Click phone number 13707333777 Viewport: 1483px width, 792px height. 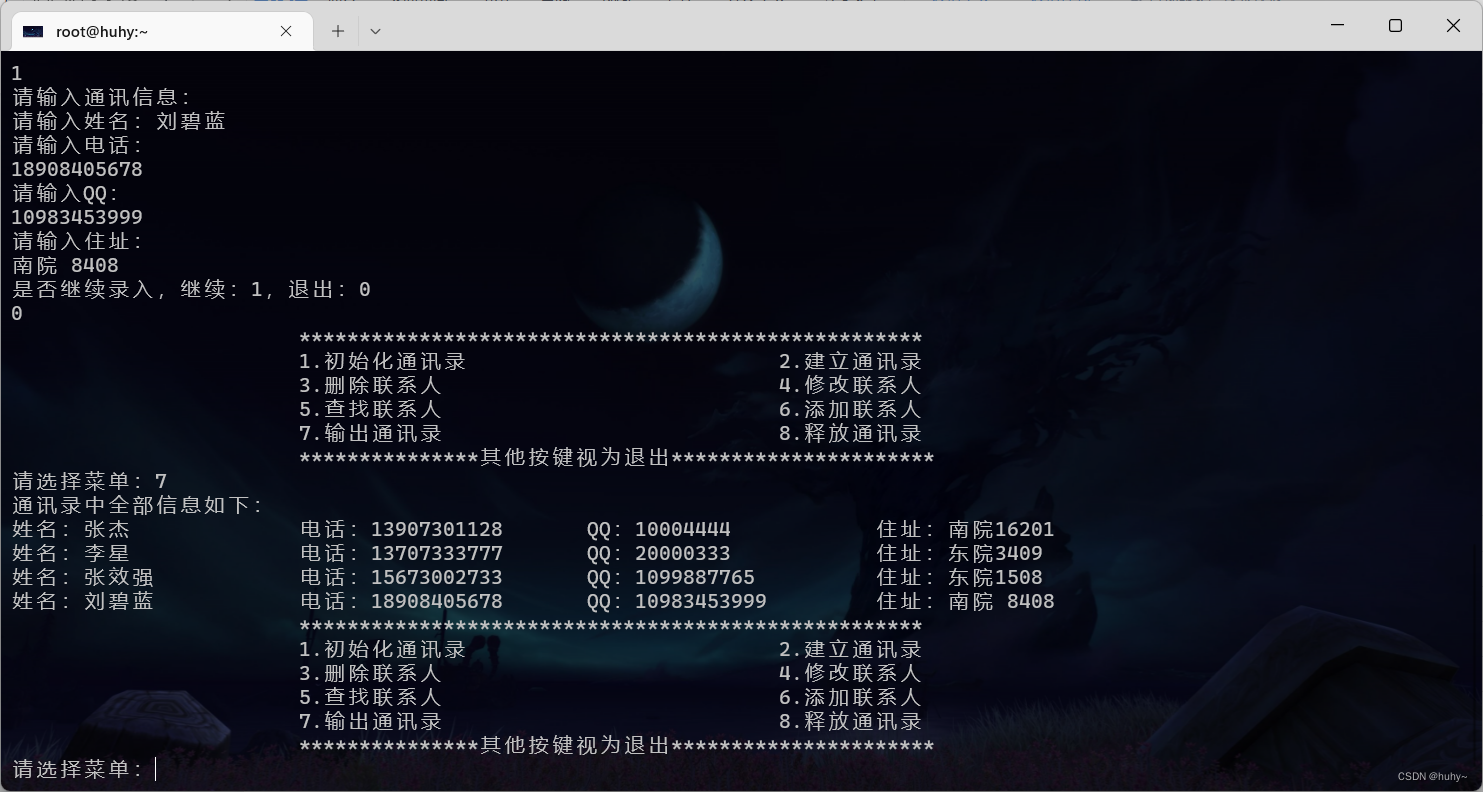[437, 553]
